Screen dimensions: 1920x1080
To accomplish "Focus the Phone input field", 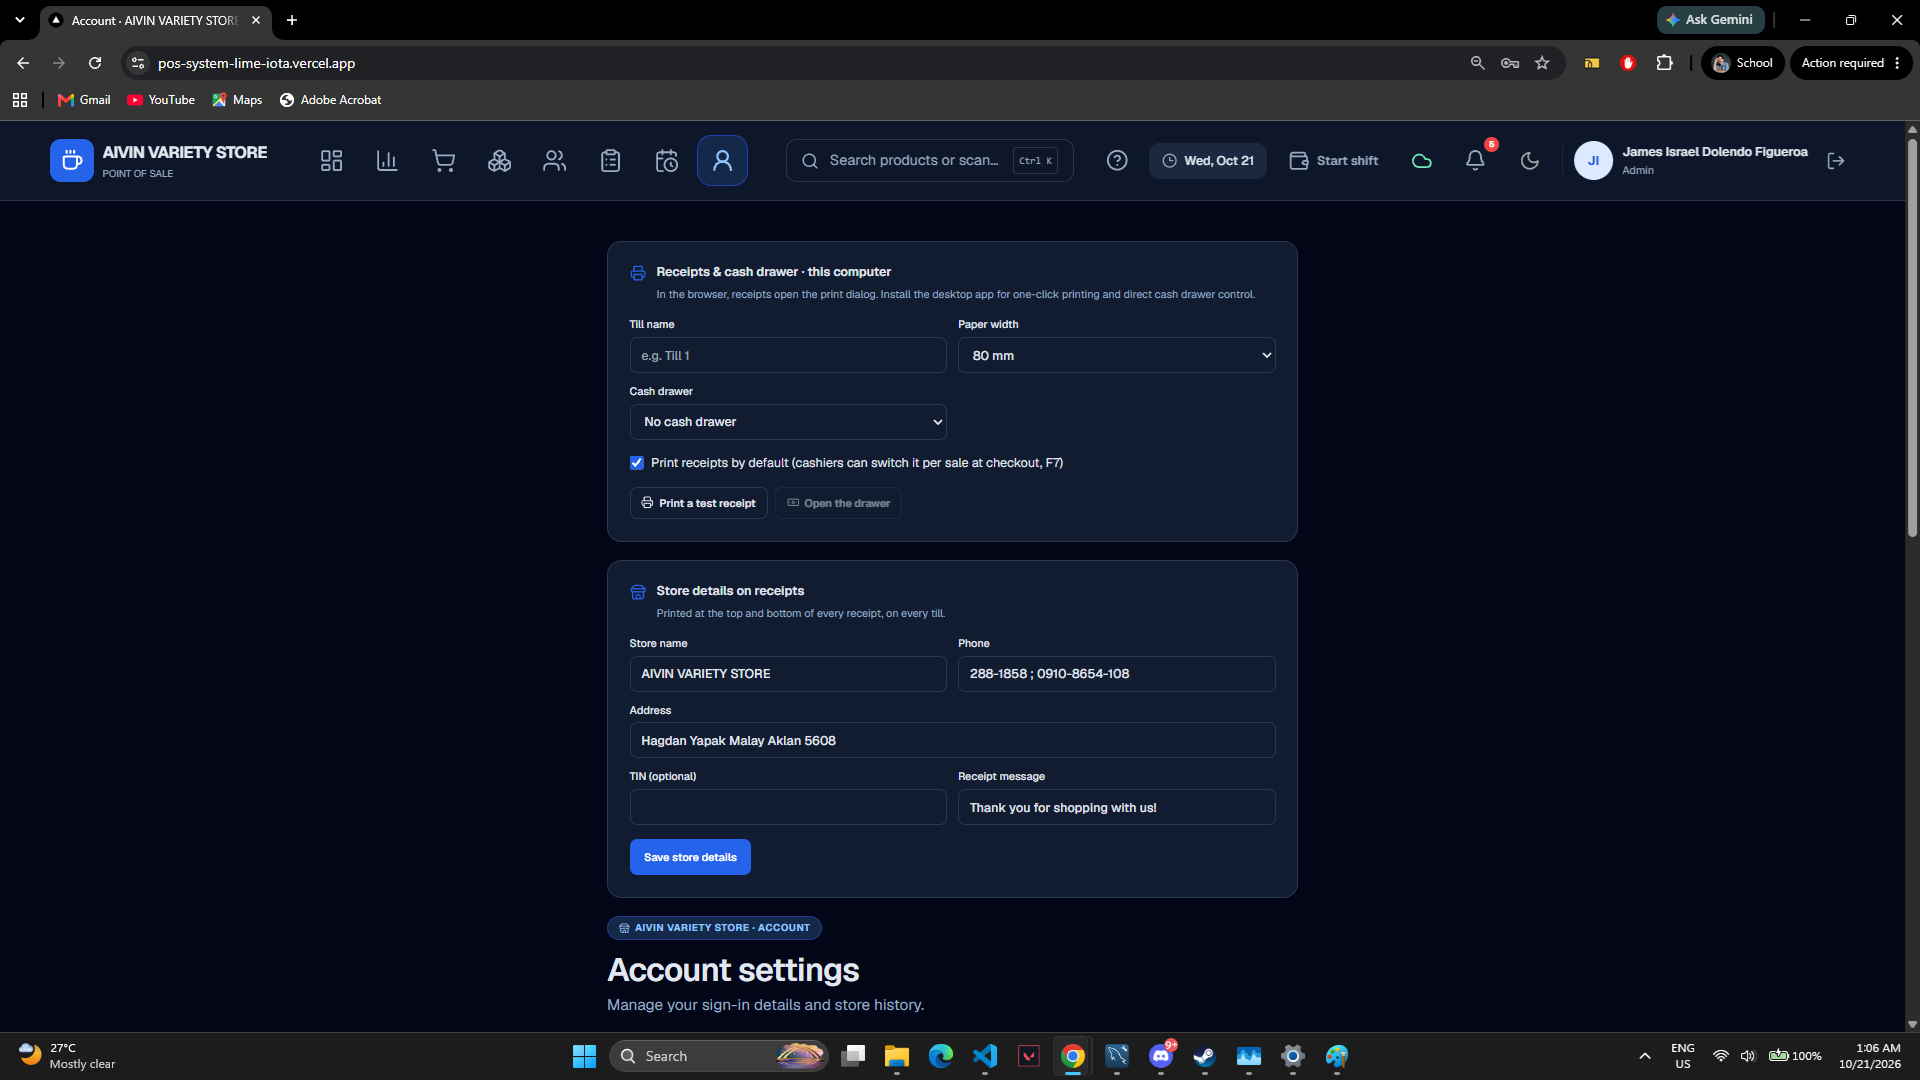I will click(x=1116, y=674).
